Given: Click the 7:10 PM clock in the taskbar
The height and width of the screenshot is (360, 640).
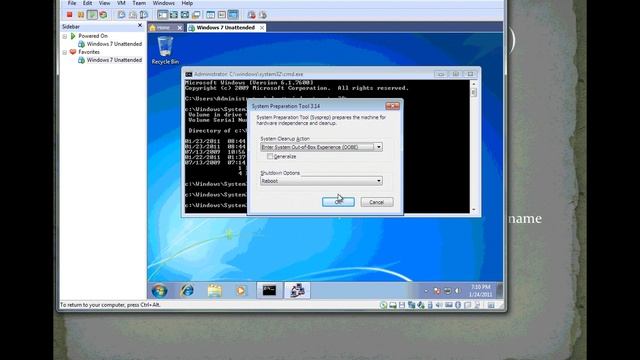Looking at the screenshot, I should click(481, 287).
